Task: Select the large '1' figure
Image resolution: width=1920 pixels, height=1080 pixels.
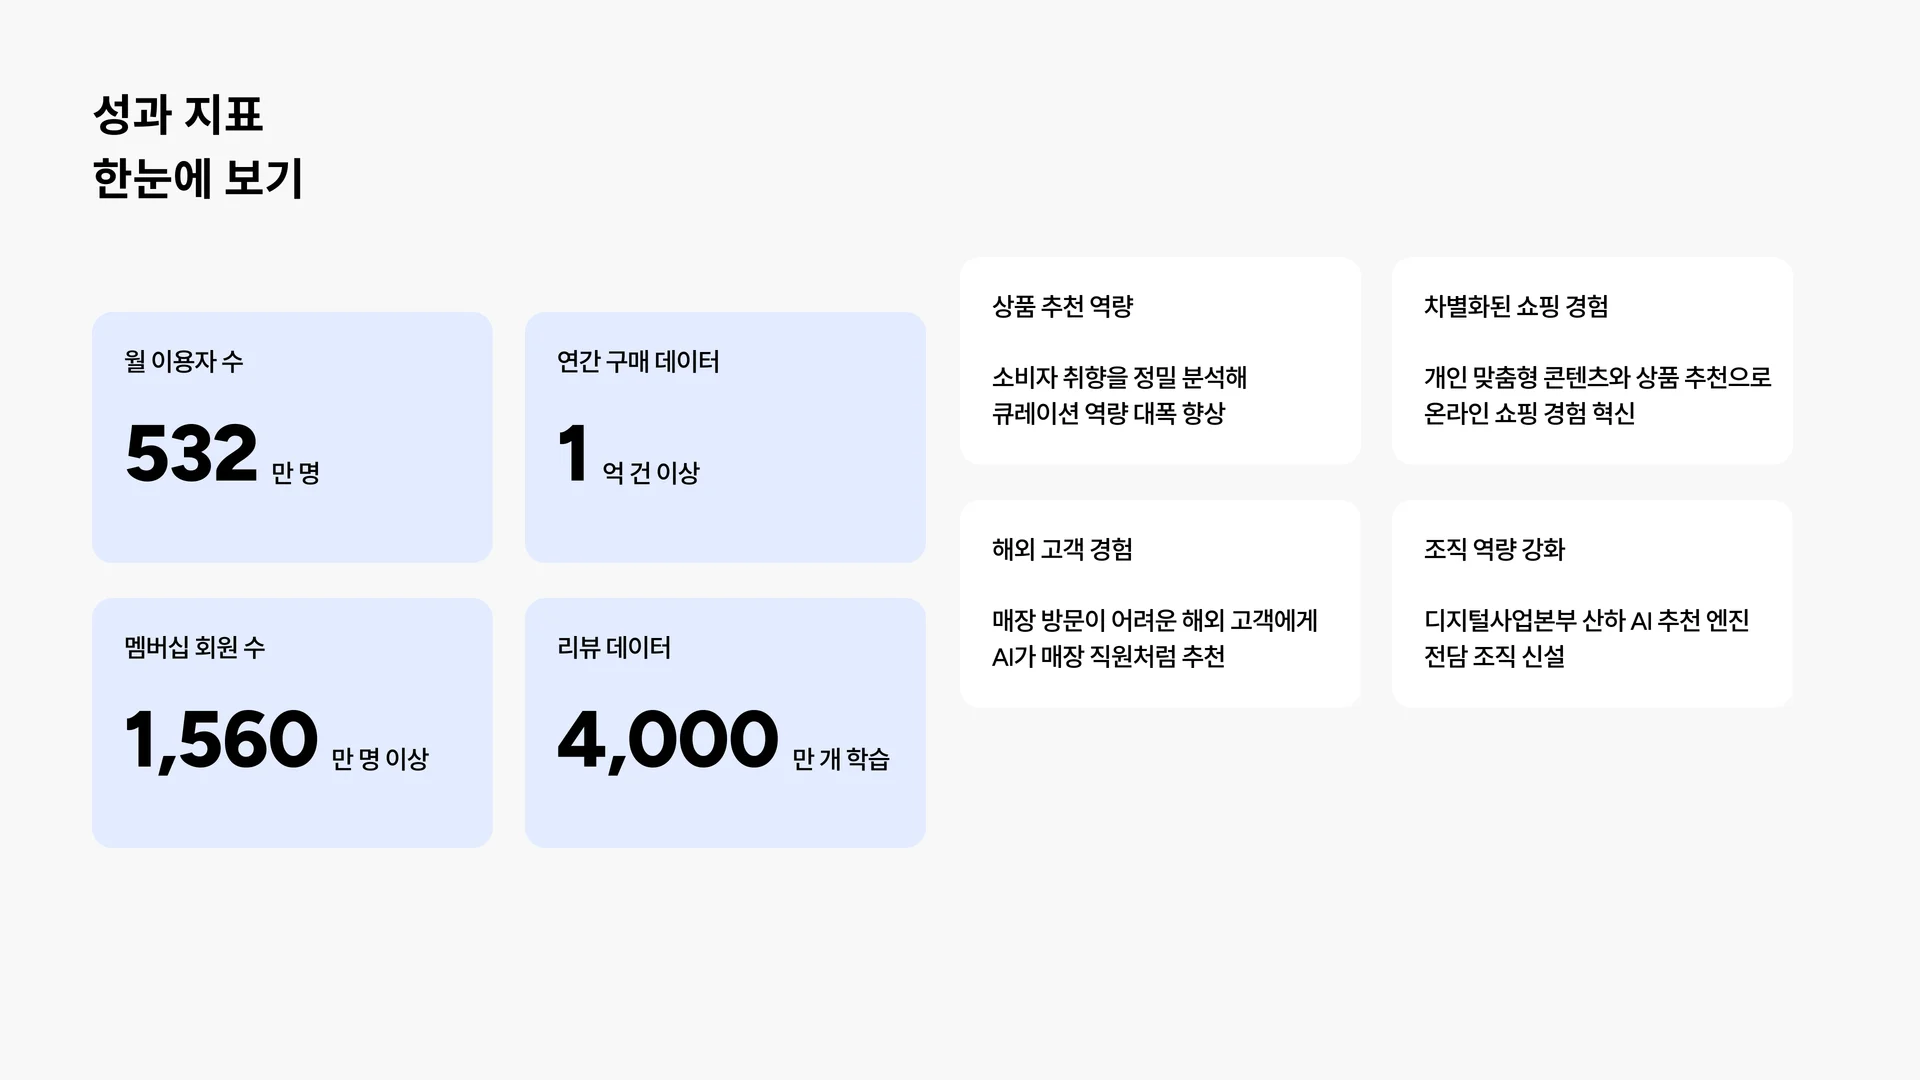Action: (x=572, y=454)
